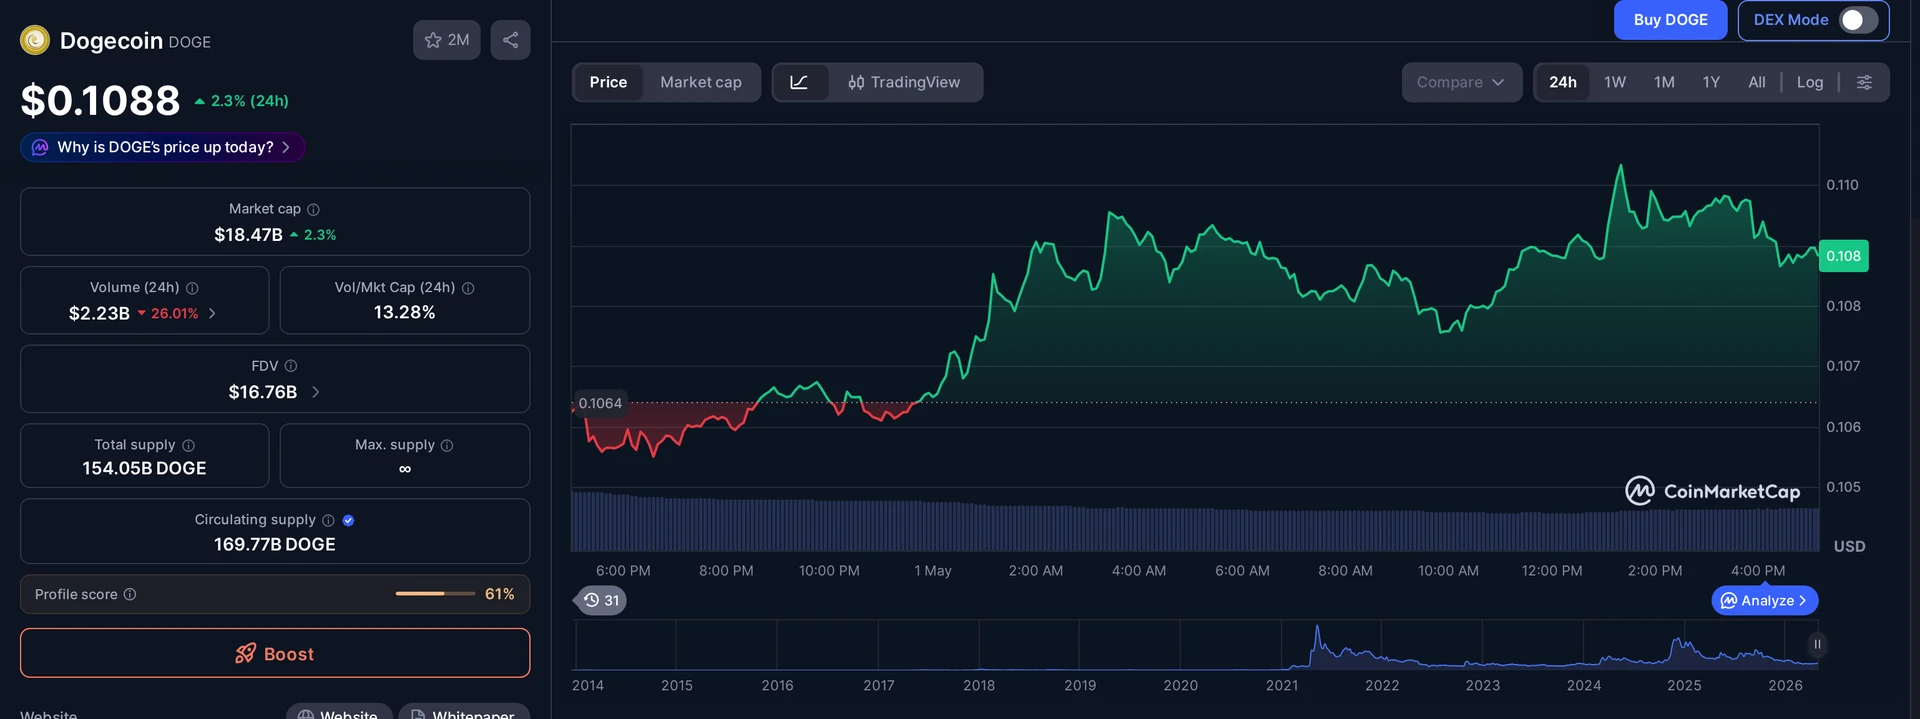This screenshot has height=719, width=1920.
Task: Click the AI icon beside DOGE price question
Action: (40, 147)
